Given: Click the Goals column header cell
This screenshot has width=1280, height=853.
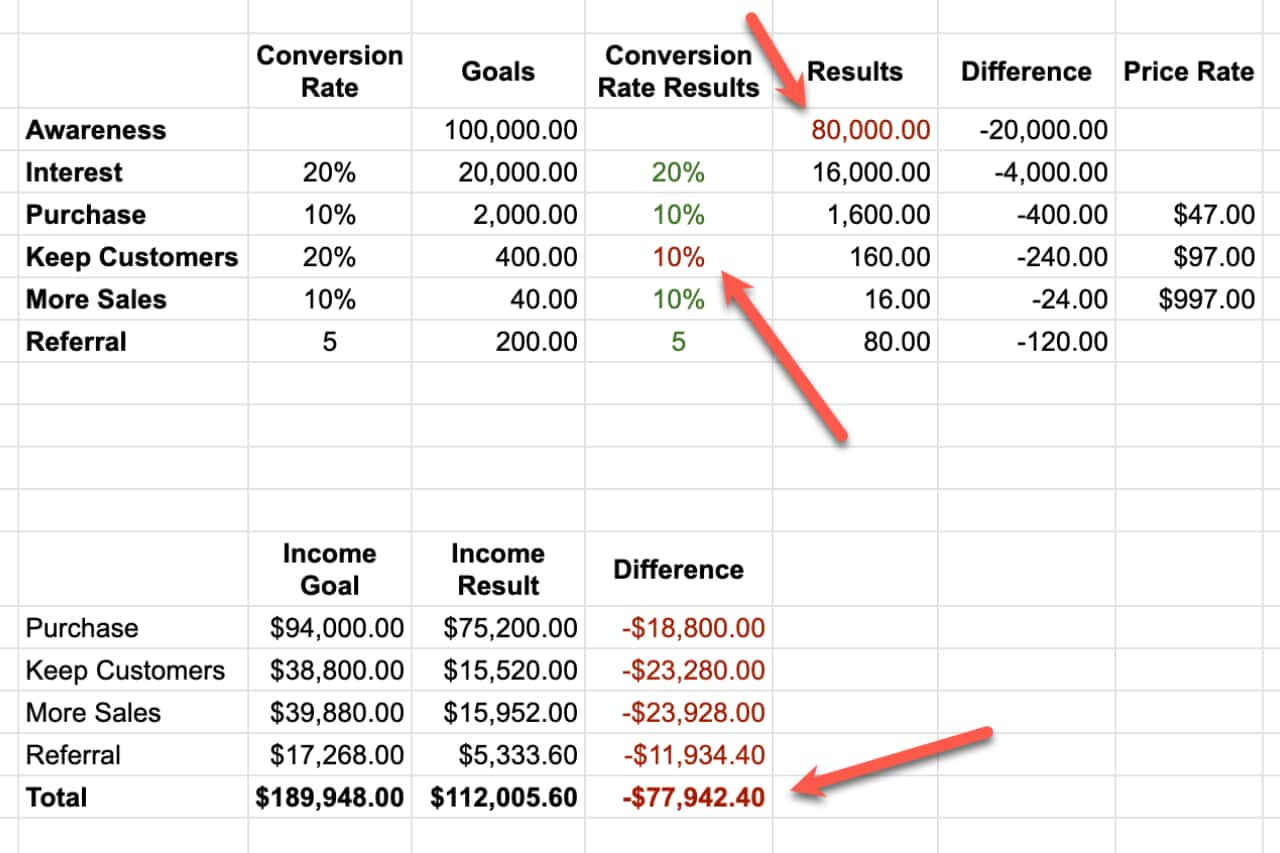Looking at the screenshot, I should [x=497, y=72].
